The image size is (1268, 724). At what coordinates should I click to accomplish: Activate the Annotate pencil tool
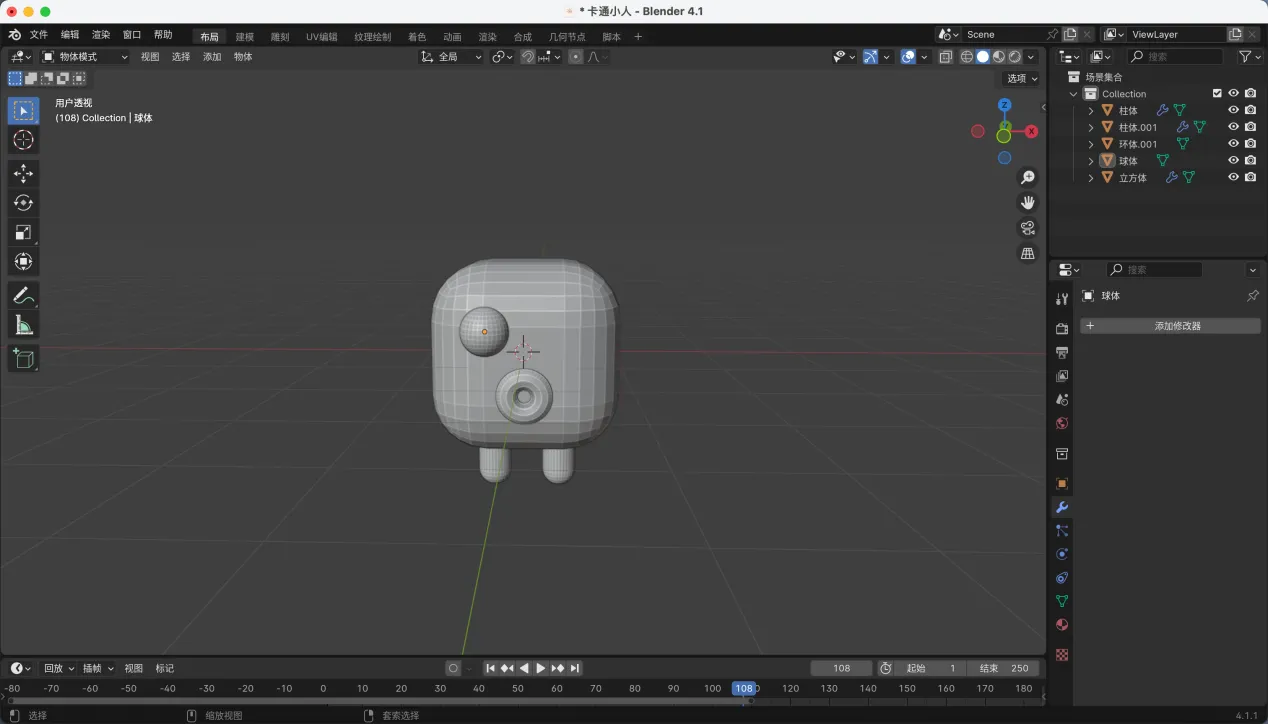23,295
